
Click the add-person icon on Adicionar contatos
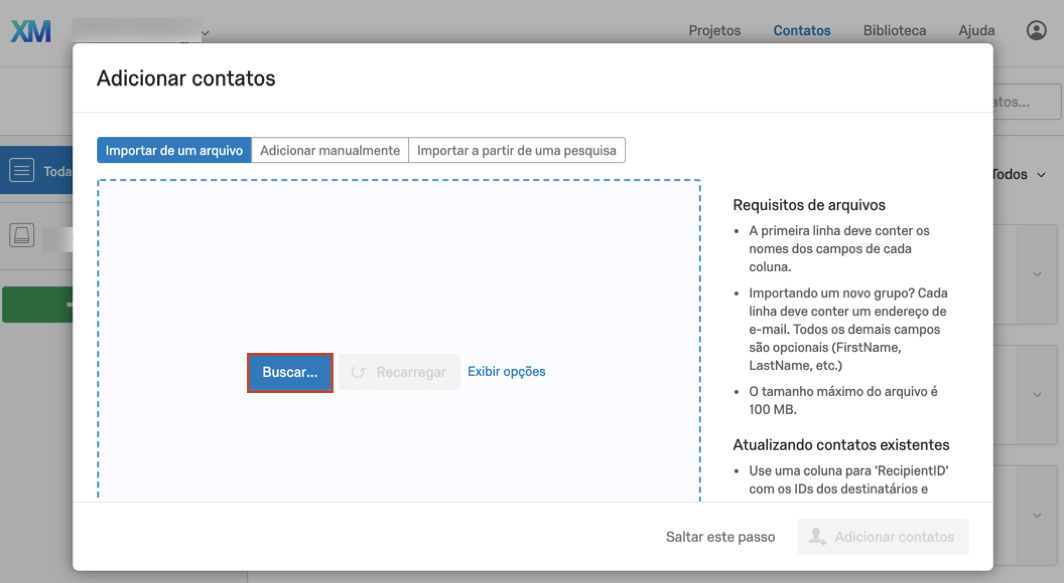coord(817,537)
